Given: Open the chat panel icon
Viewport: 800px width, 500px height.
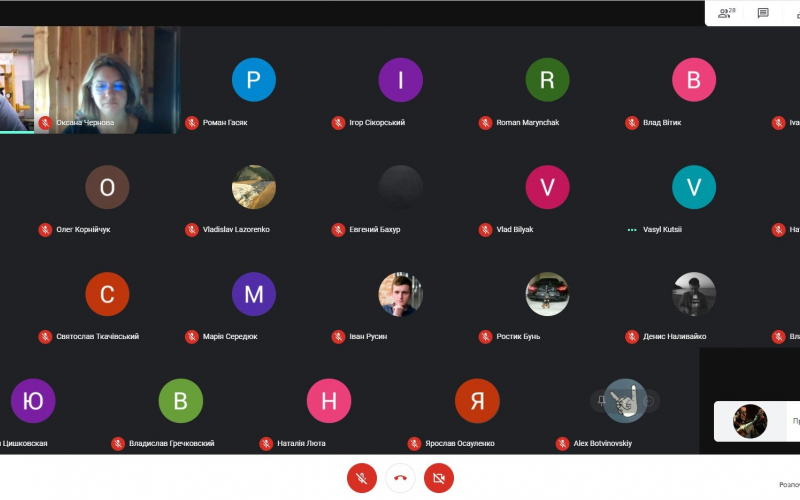Looking at the screenshot, I should pos(763,13).
